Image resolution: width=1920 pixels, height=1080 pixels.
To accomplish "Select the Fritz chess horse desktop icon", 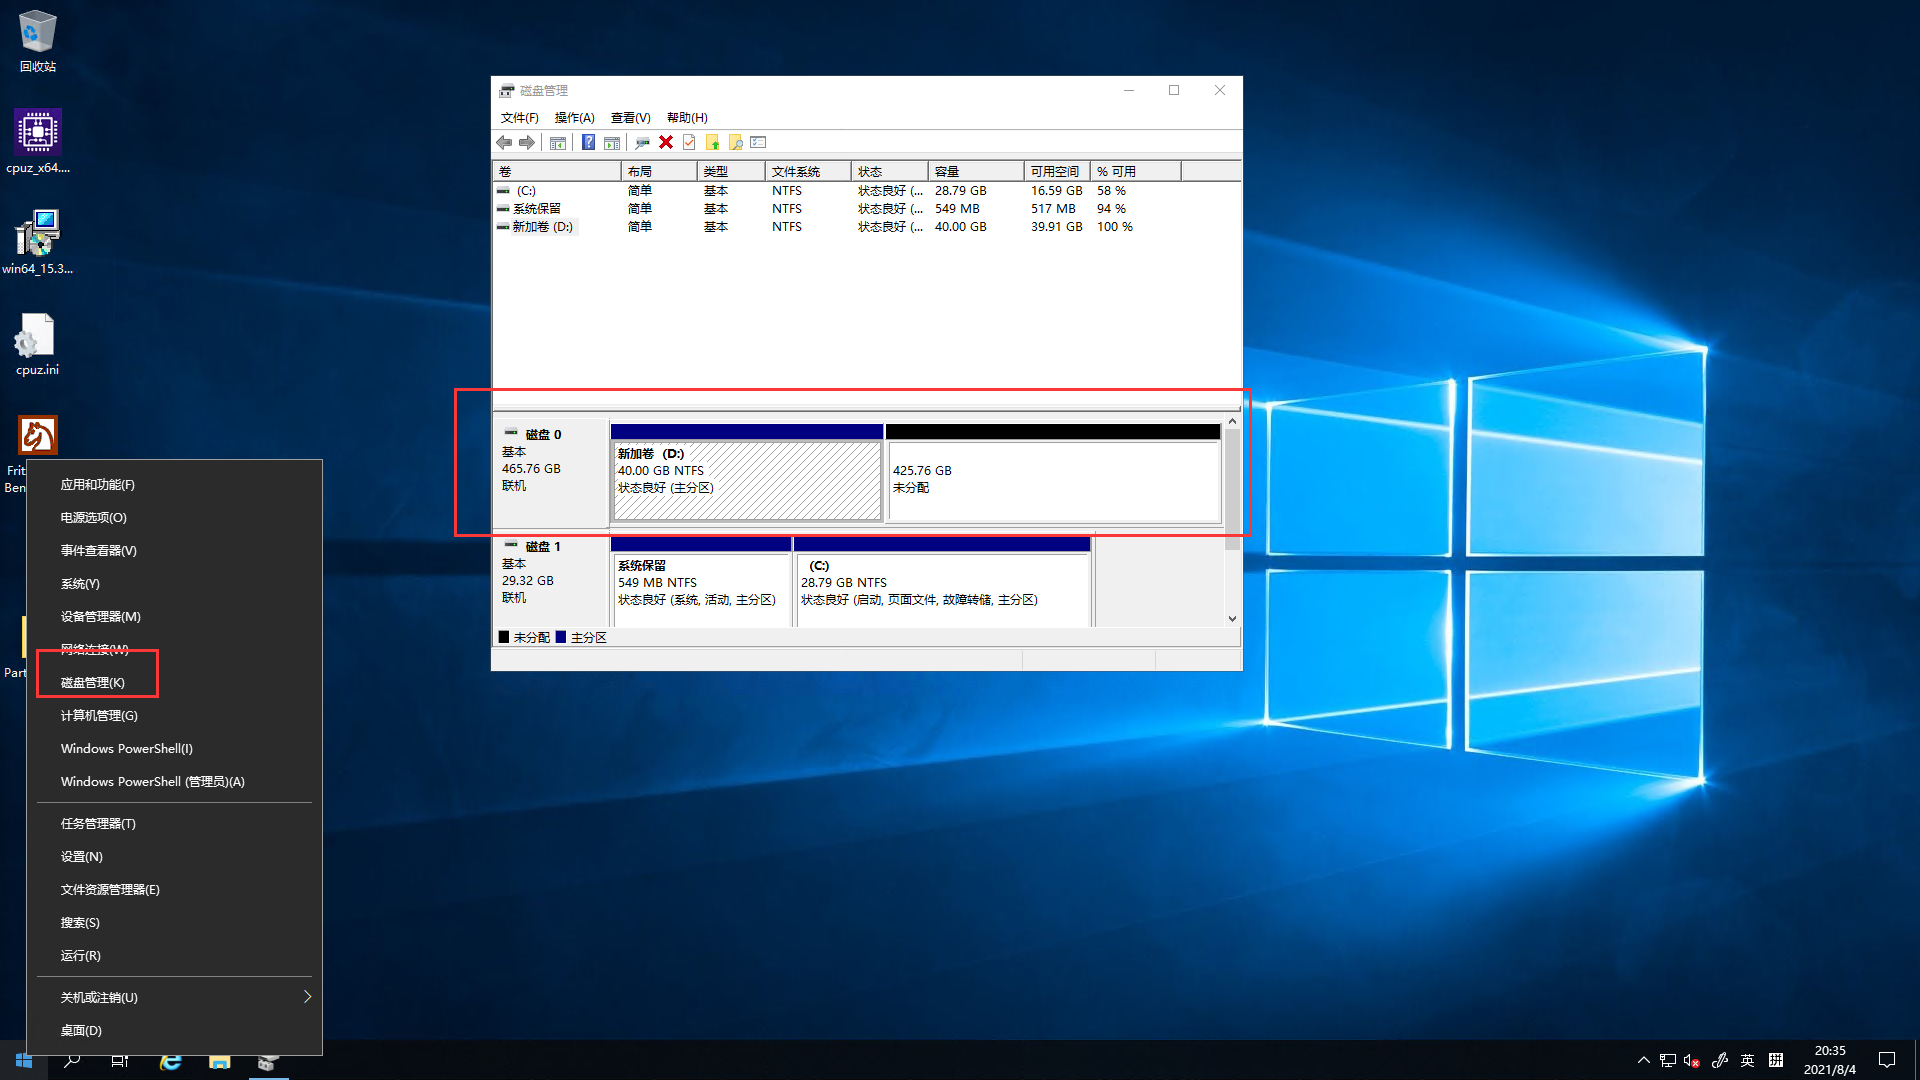I will coord(38,436).
